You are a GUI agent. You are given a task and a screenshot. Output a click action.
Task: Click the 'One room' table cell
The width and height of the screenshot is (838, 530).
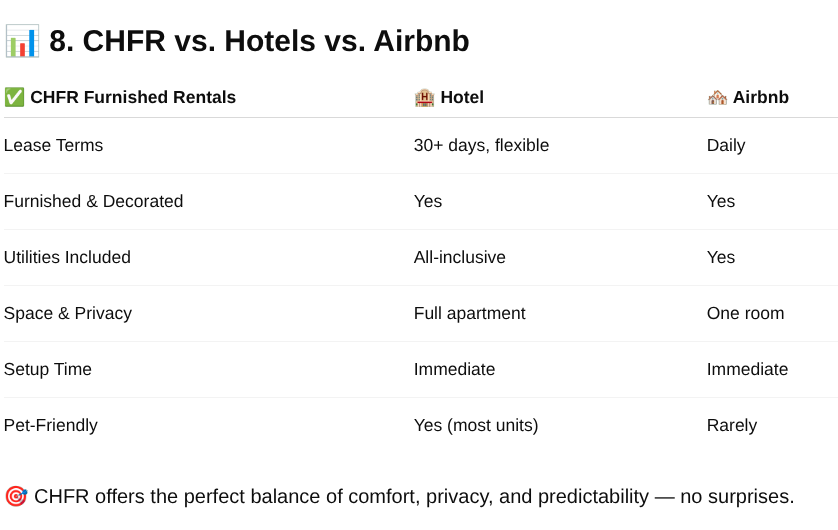(746, 314)
